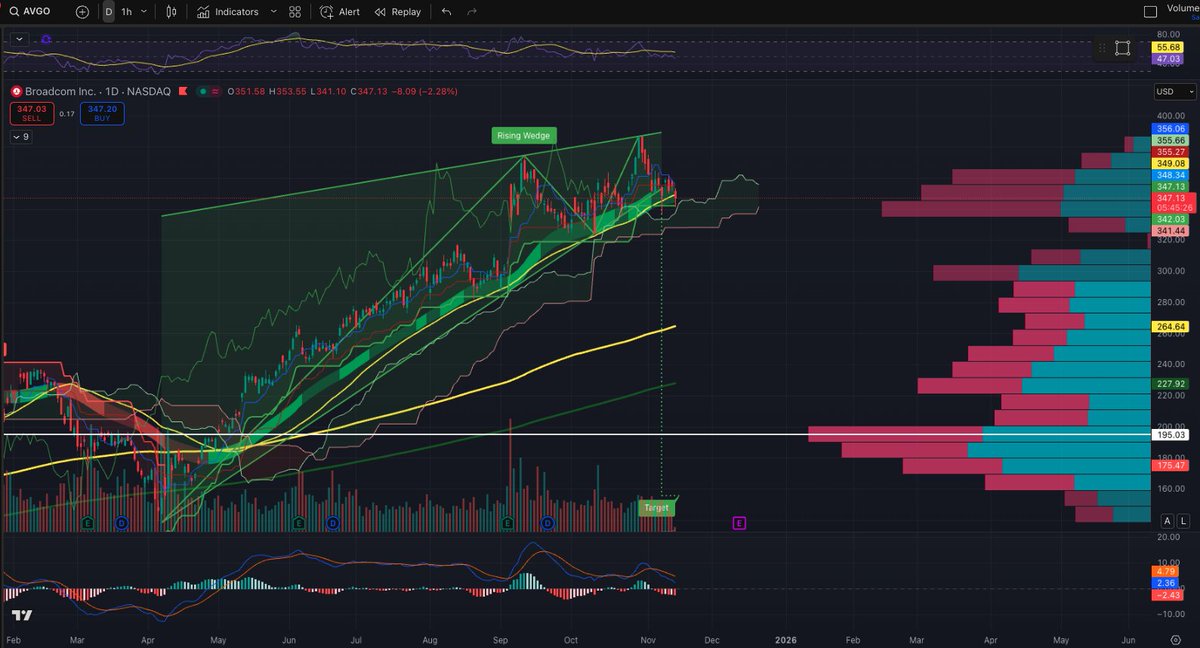Click the -2.43 red MACD value label

click(x=1165, y=597)
